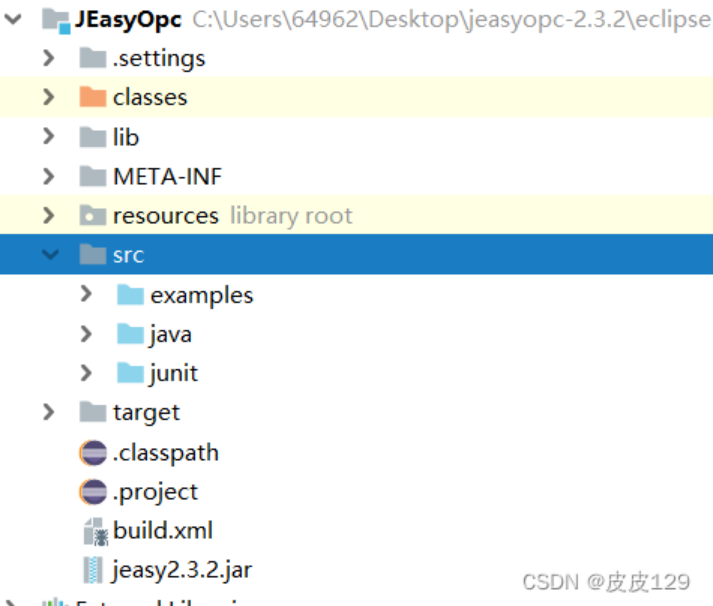
Task: Select the jeasy2.3.2.jar file name
Action: (x=182, y=571)
